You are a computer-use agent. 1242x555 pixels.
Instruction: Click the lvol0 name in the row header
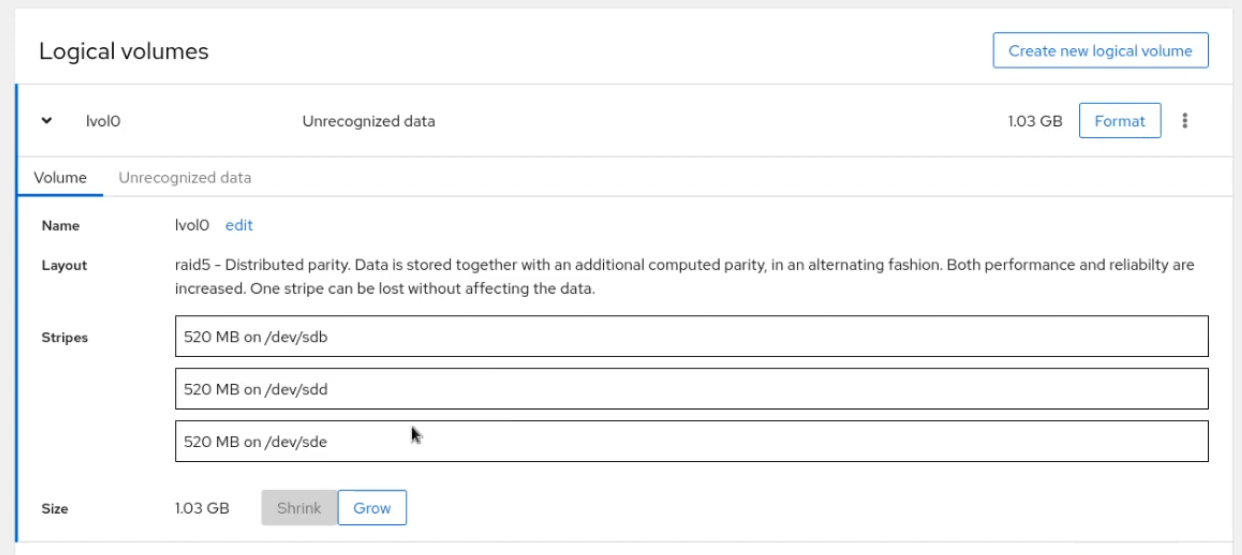[104, 122]
